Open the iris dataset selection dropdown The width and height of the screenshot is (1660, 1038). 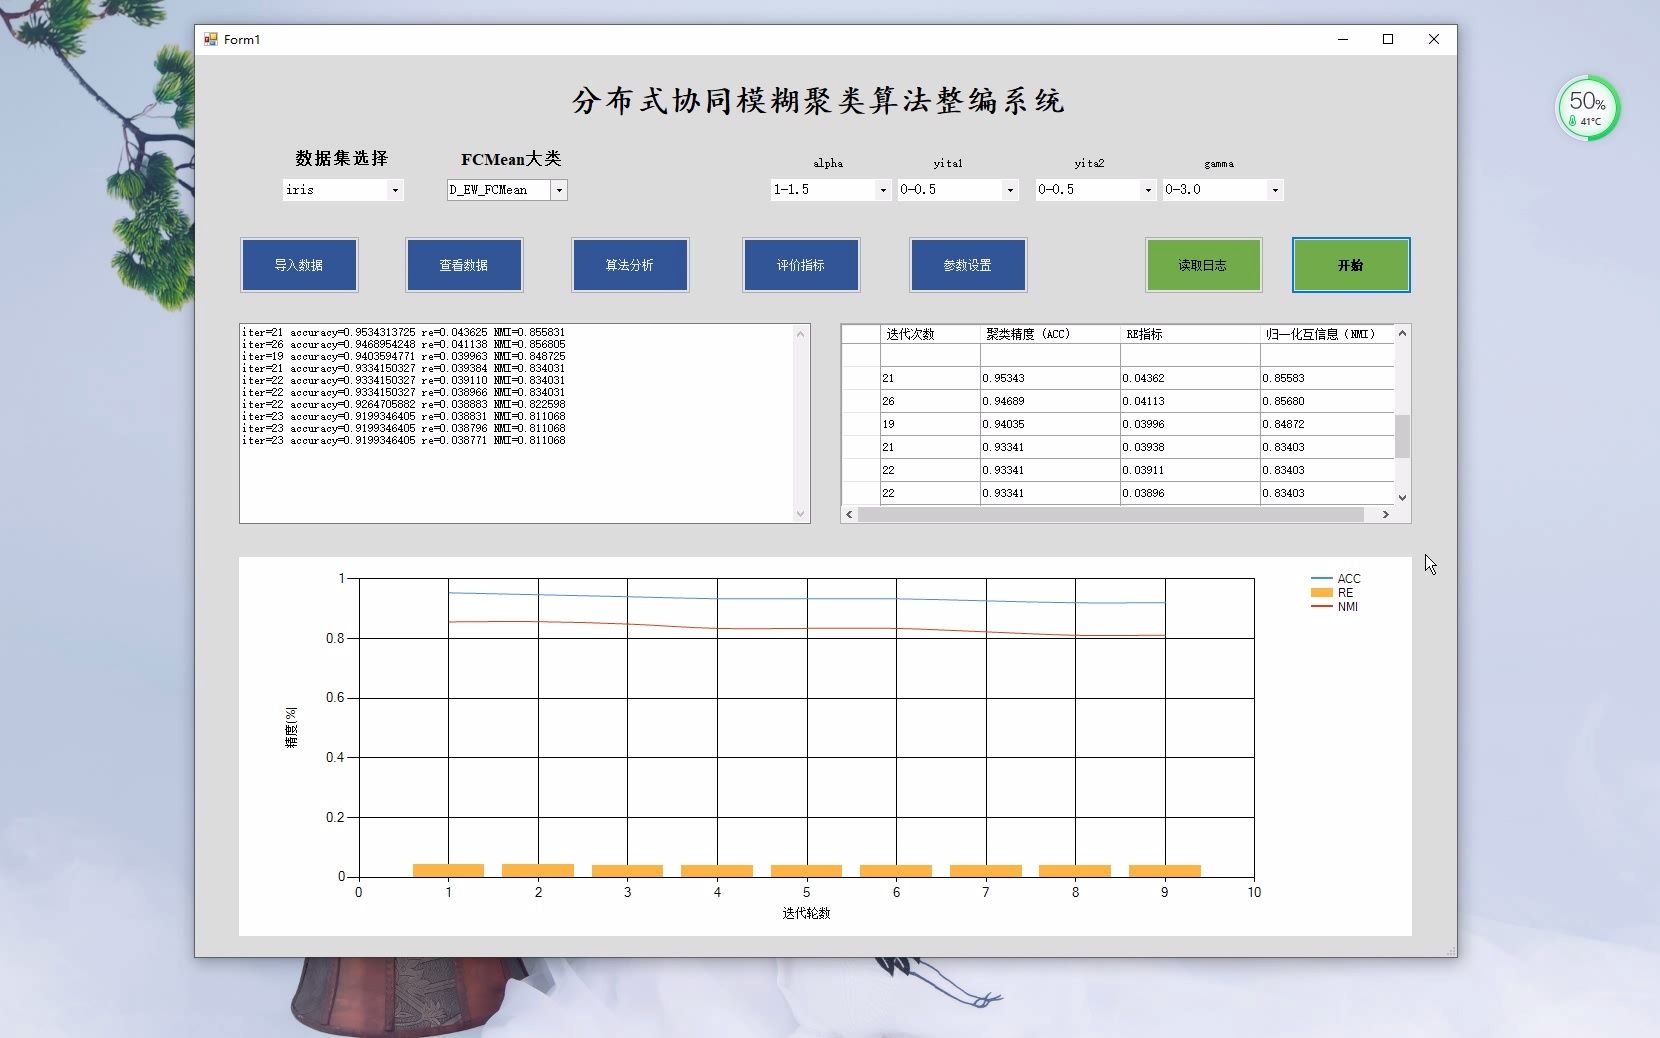396,190
